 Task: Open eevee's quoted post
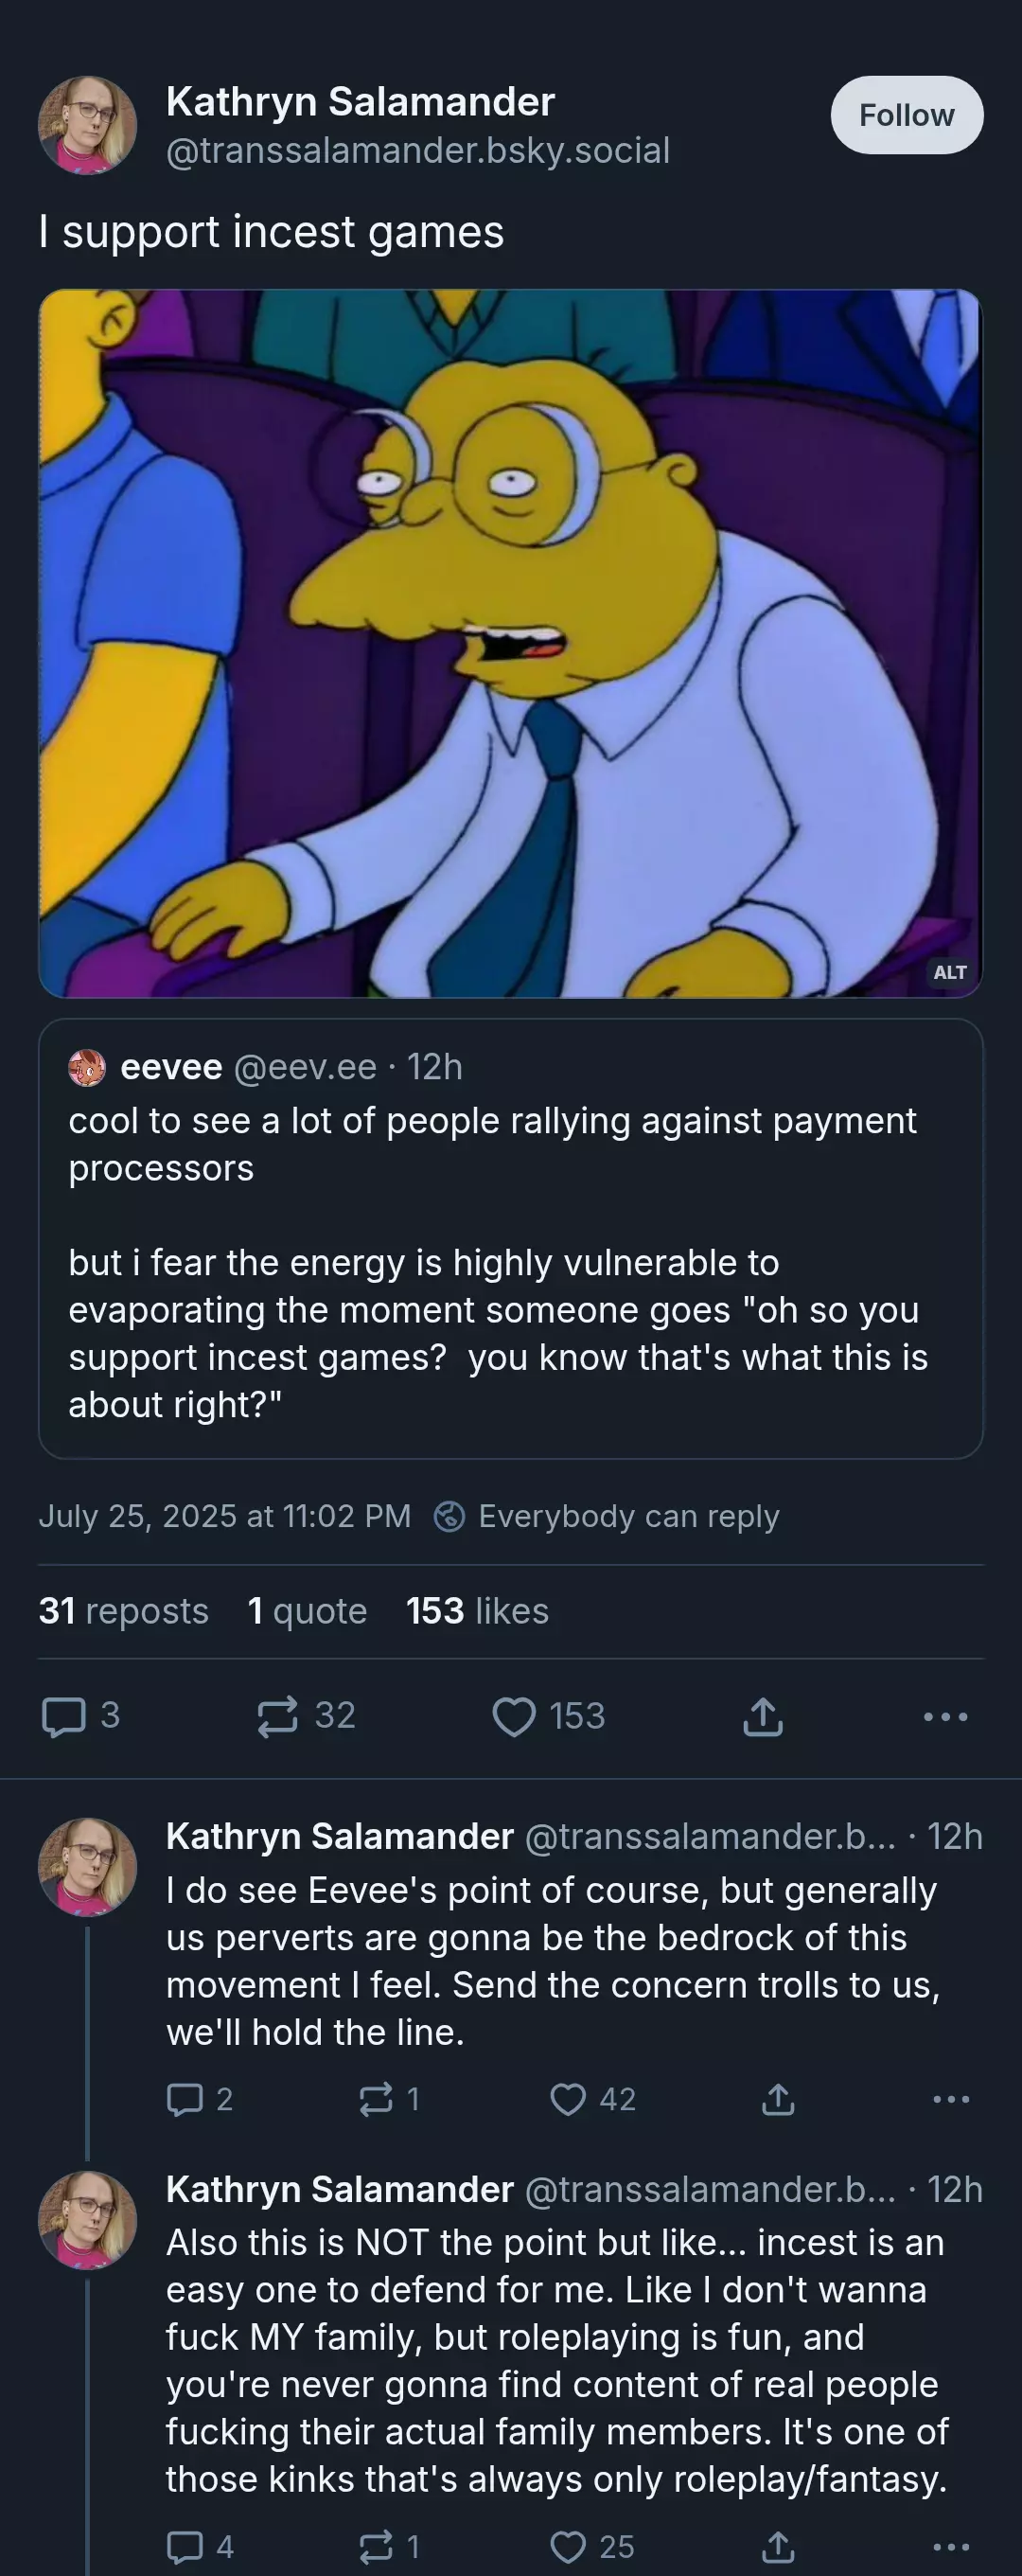point(510,1238)
